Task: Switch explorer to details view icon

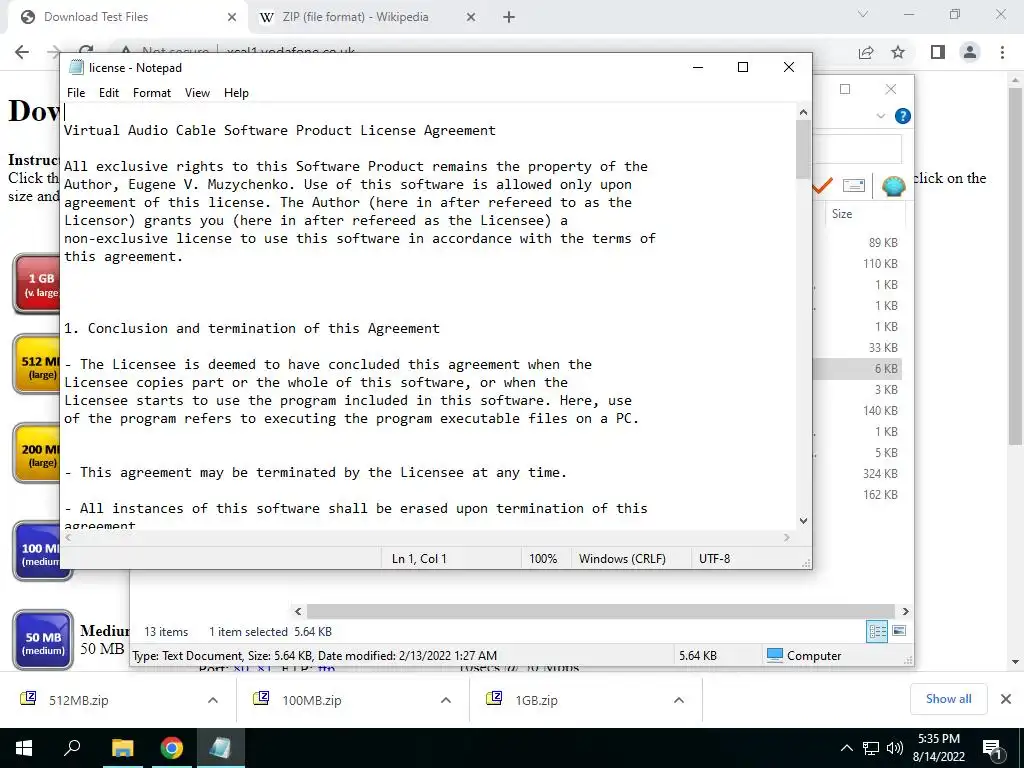Action: (x=877, y=631)
